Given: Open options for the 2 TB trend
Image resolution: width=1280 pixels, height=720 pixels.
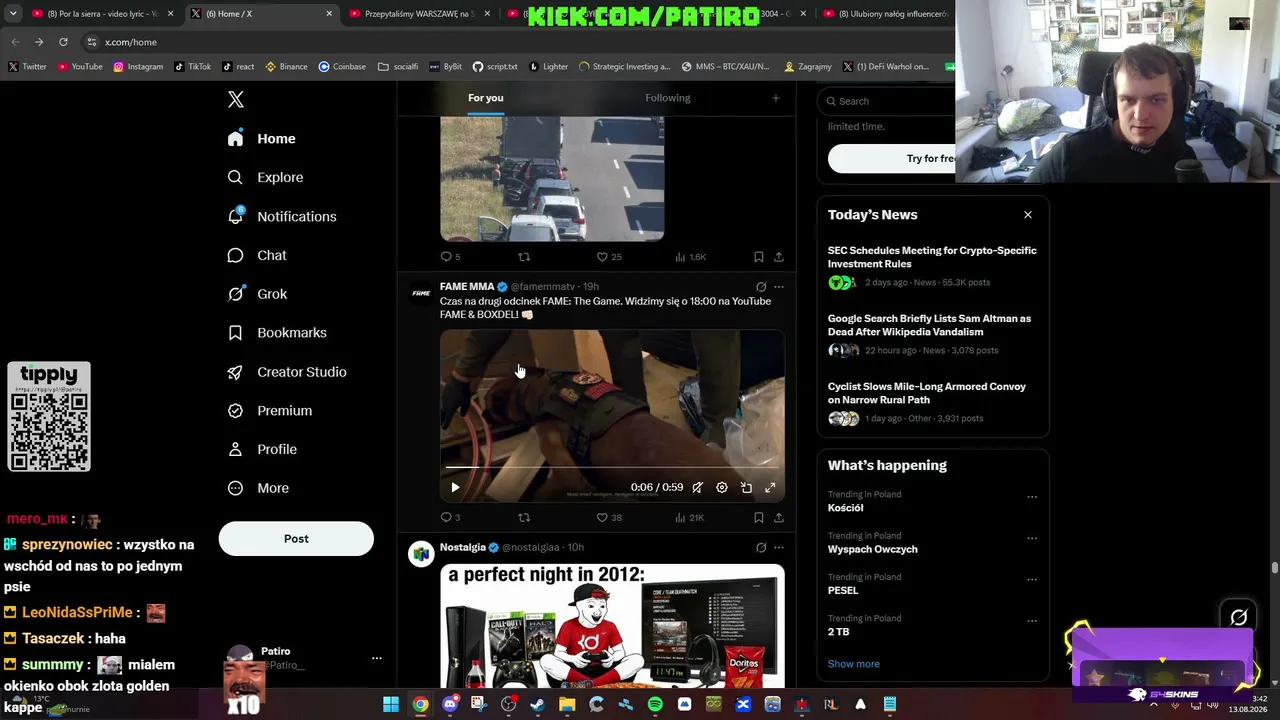Looking at the screenshot, I should pos(1032,621).
